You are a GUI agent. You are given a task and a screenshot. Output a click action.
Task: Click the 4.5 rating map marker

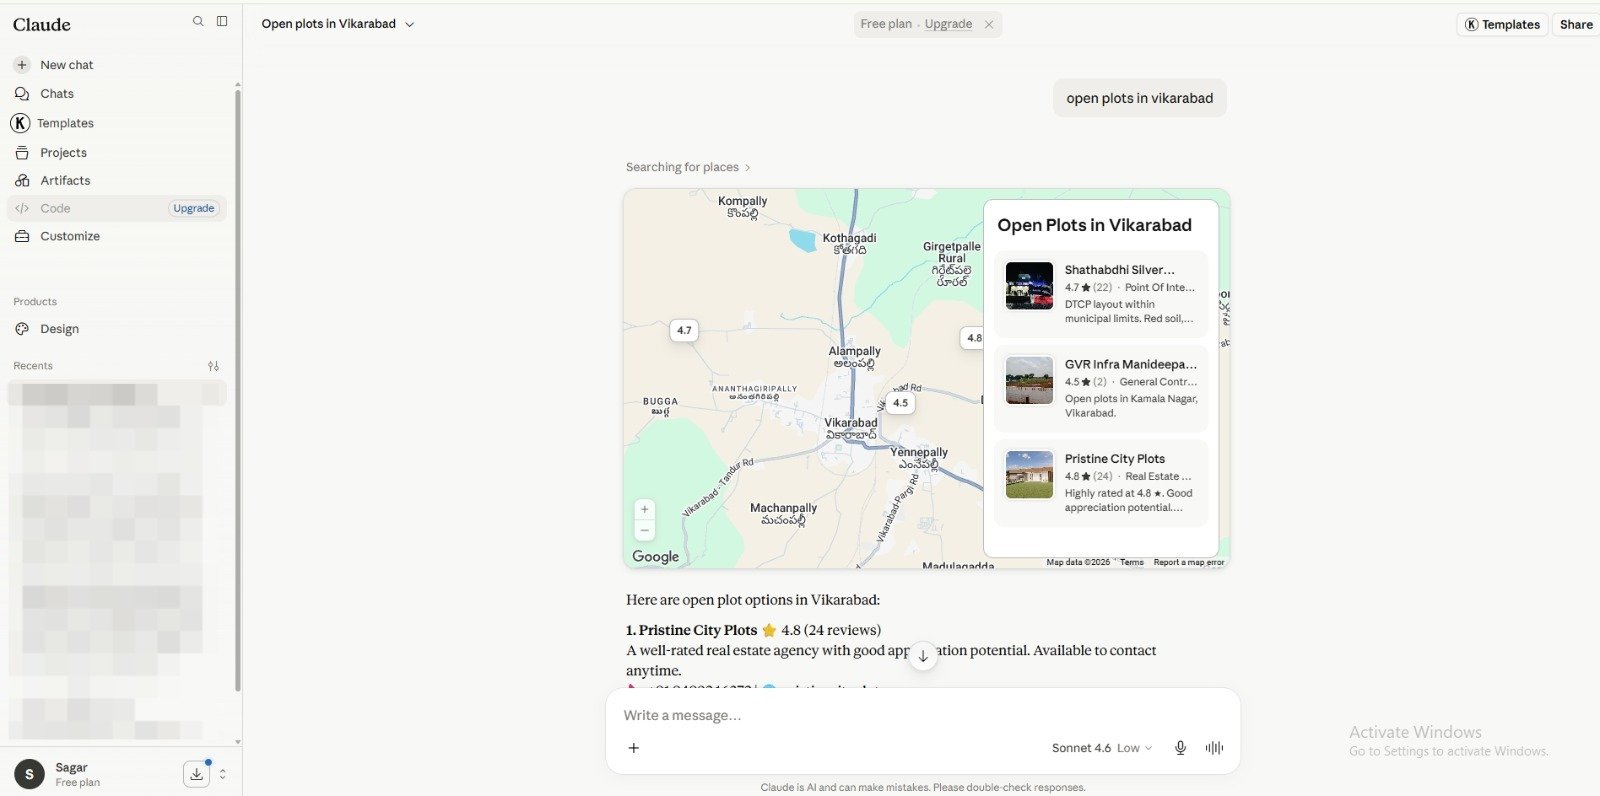tap(901, 403)
